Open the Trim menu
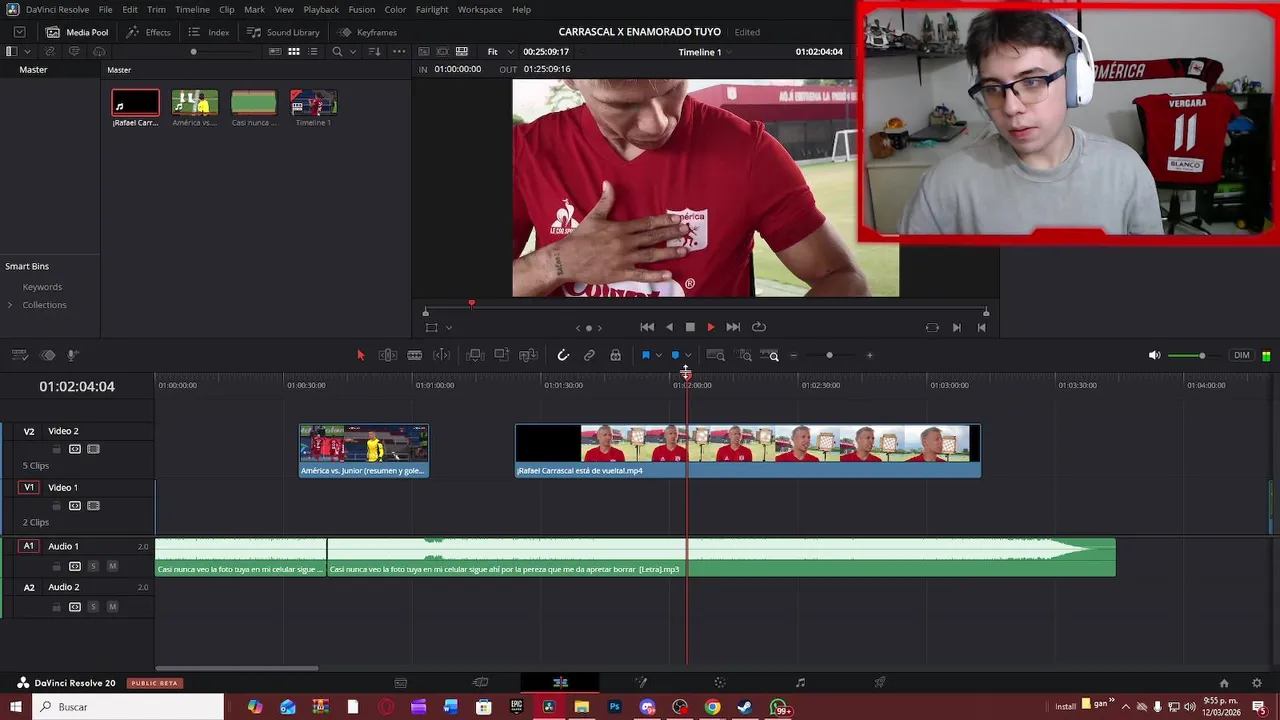 click(156, 9)
